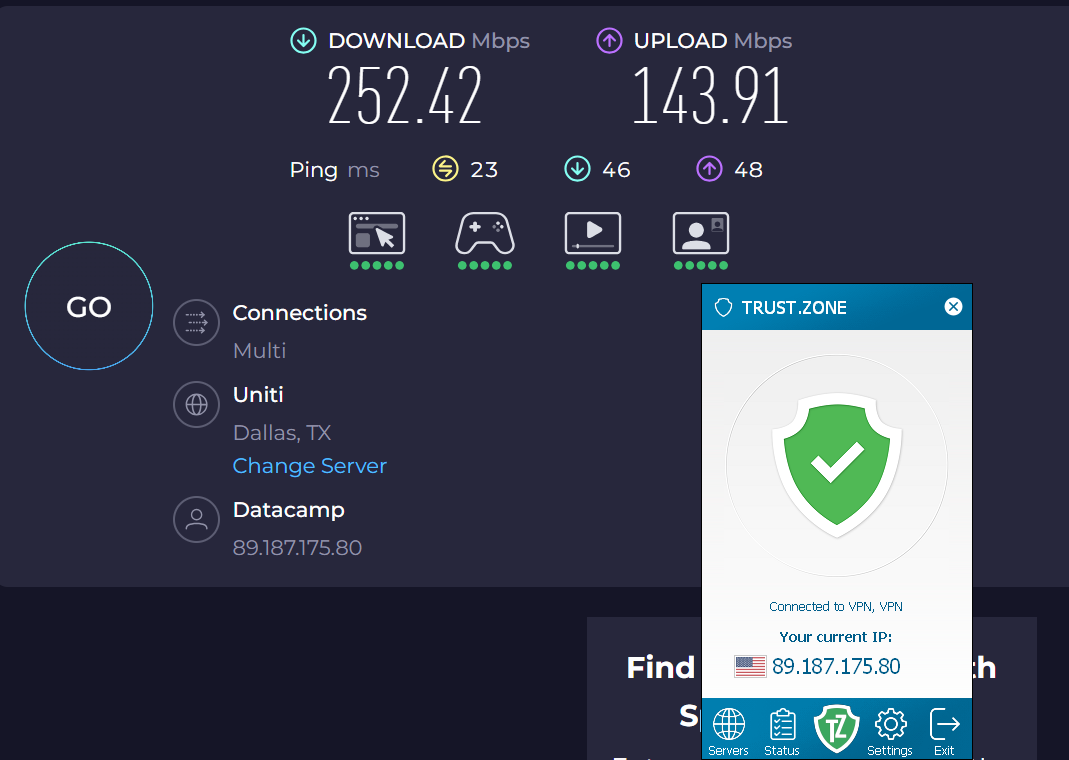The image size is (1069, 760).
Task: Click the Change Server link
Action: tap(309, 466)
